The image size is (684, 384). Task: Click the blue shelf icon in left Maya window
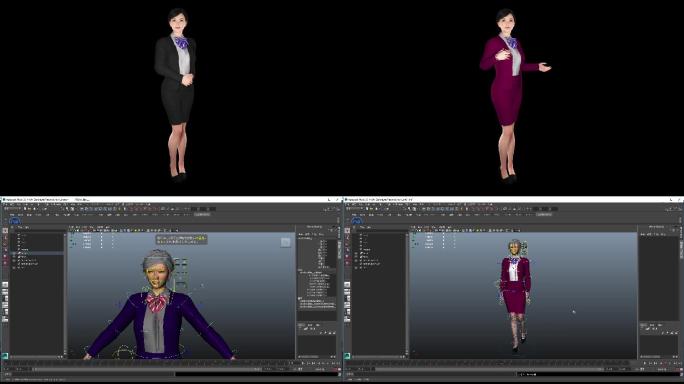coord(15,221)
